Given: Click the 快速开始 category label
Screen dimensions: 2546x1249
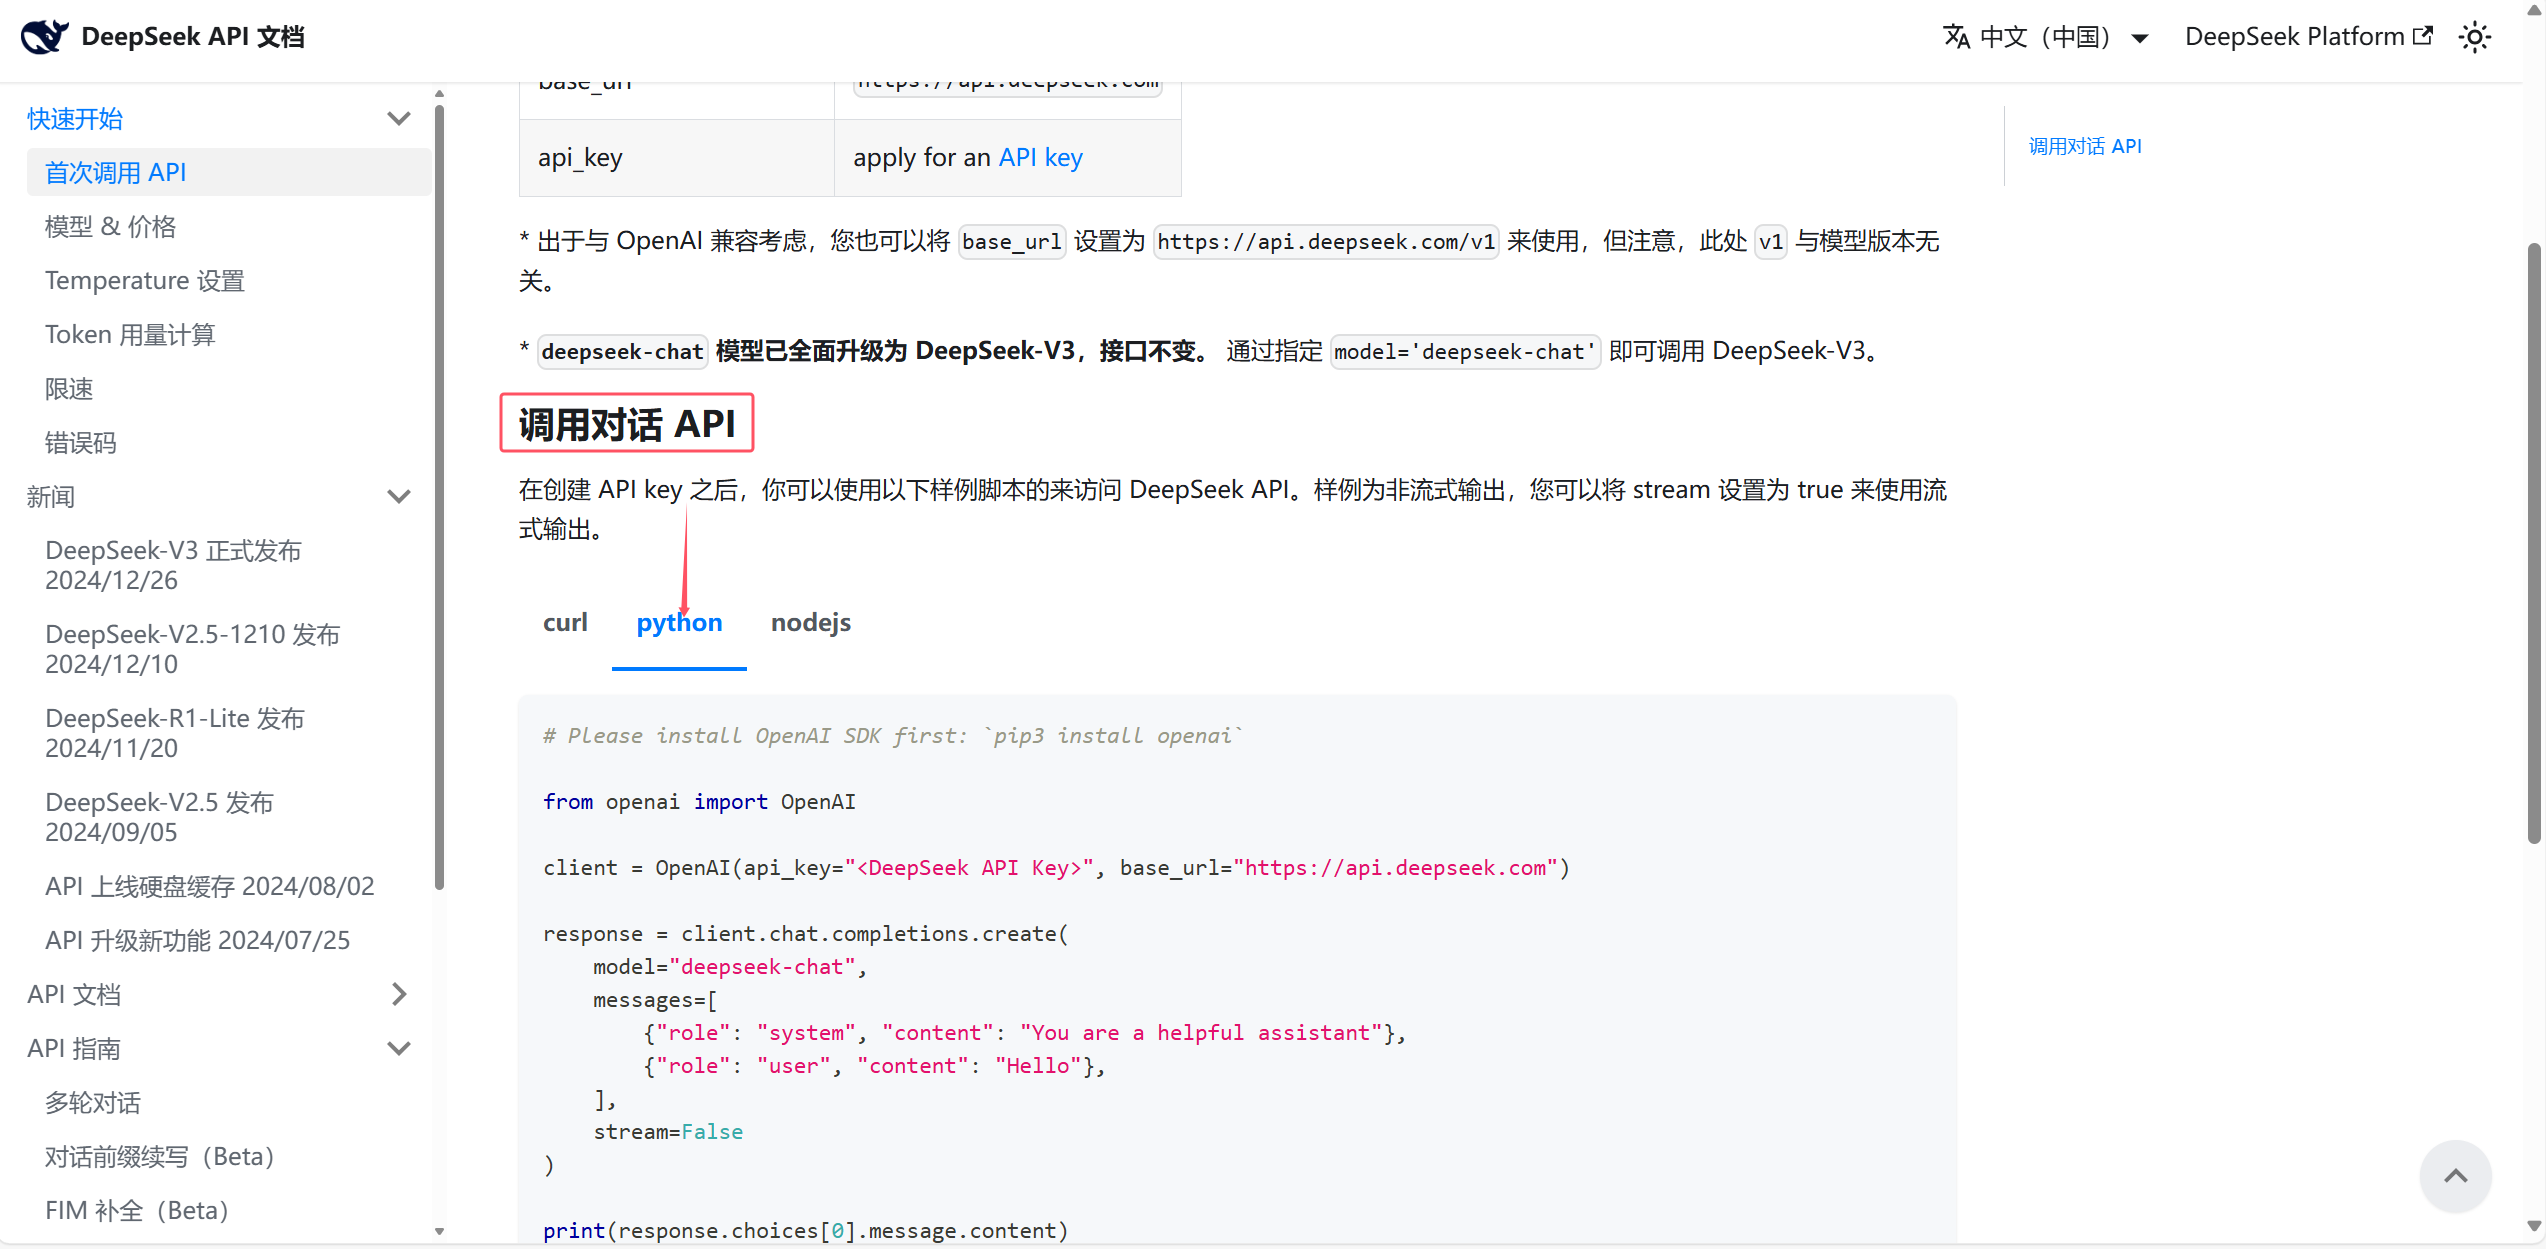Looking at the screenshot, I should [x=75, y=119].
